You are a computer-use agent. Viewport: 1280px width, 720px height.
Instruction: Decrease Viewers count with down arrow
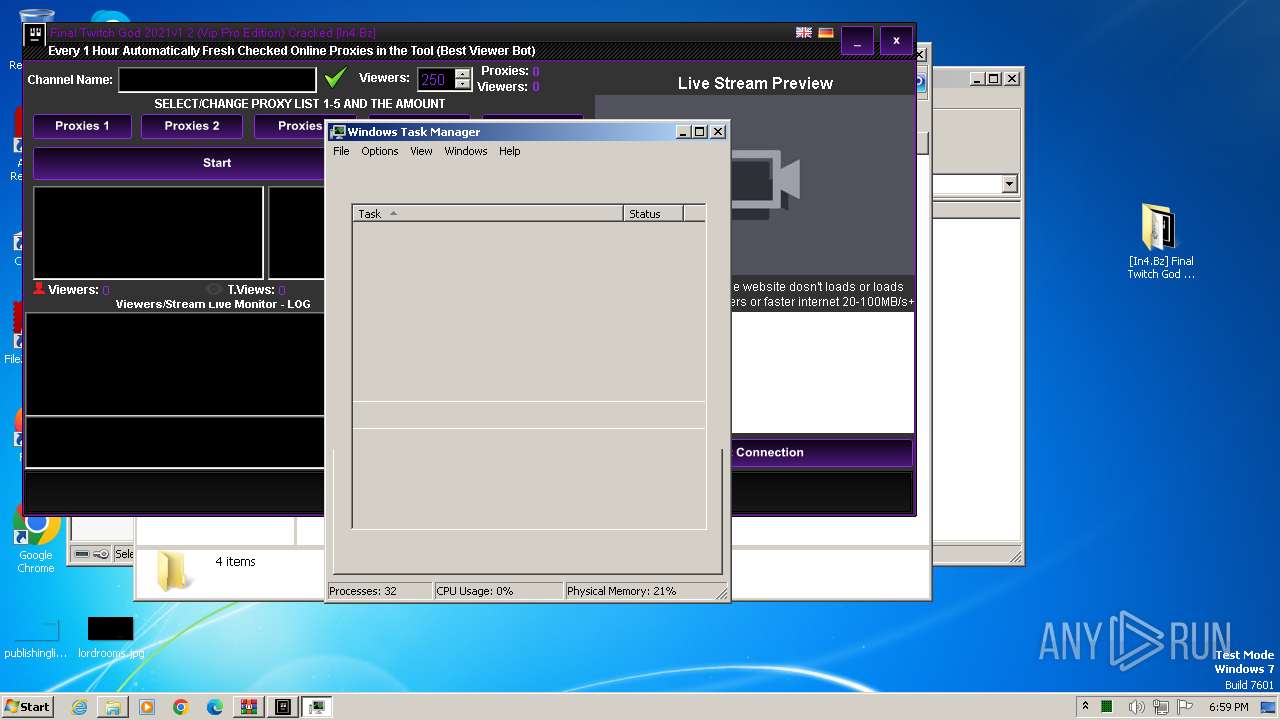(462, 85)
